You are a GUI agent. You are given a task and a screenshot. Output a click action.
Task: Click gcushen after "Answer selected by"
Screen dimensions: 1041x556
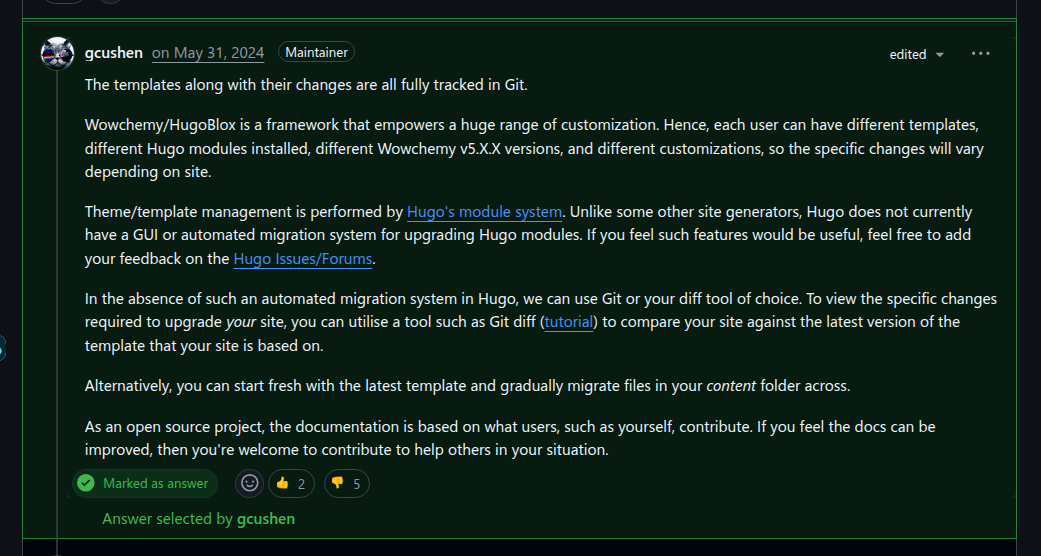click(x=266, y=519)
